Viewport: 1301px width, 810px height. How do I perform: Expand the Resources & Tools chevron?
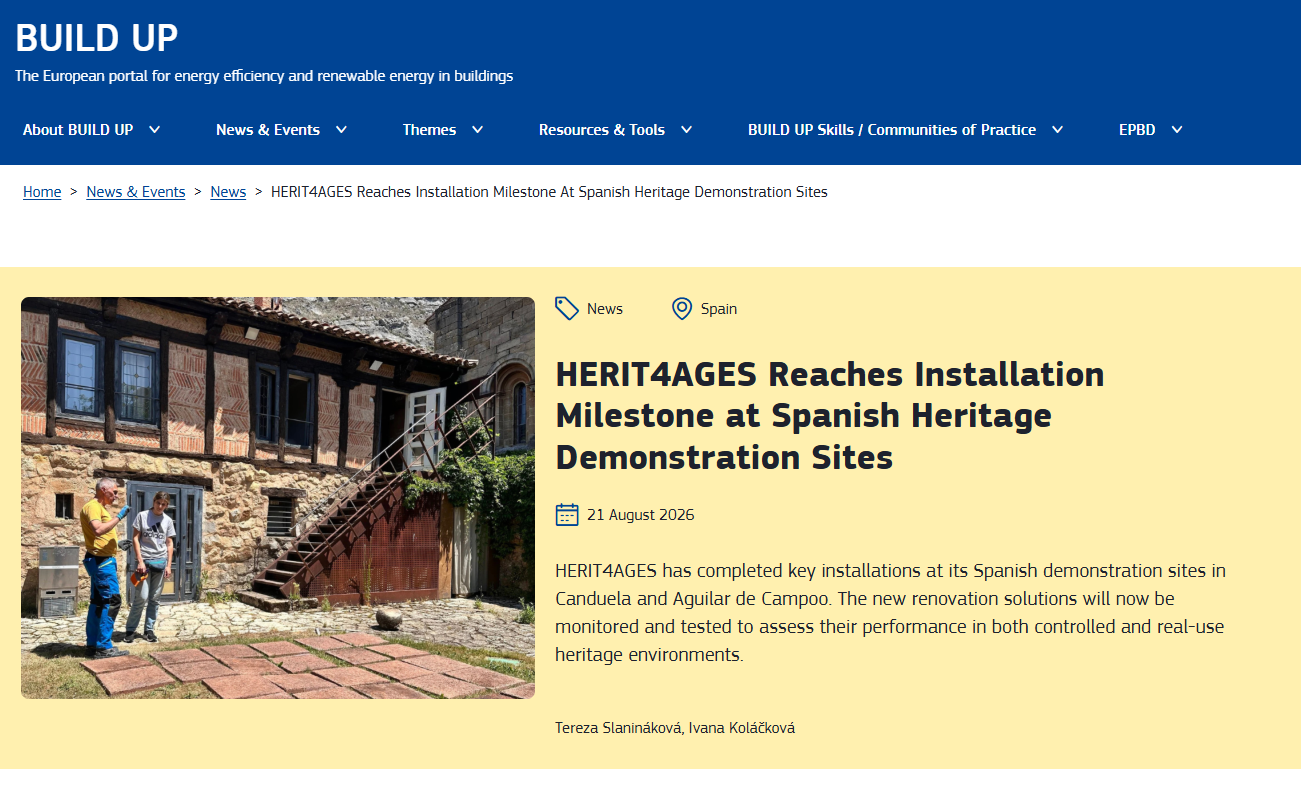pos(686,130)
